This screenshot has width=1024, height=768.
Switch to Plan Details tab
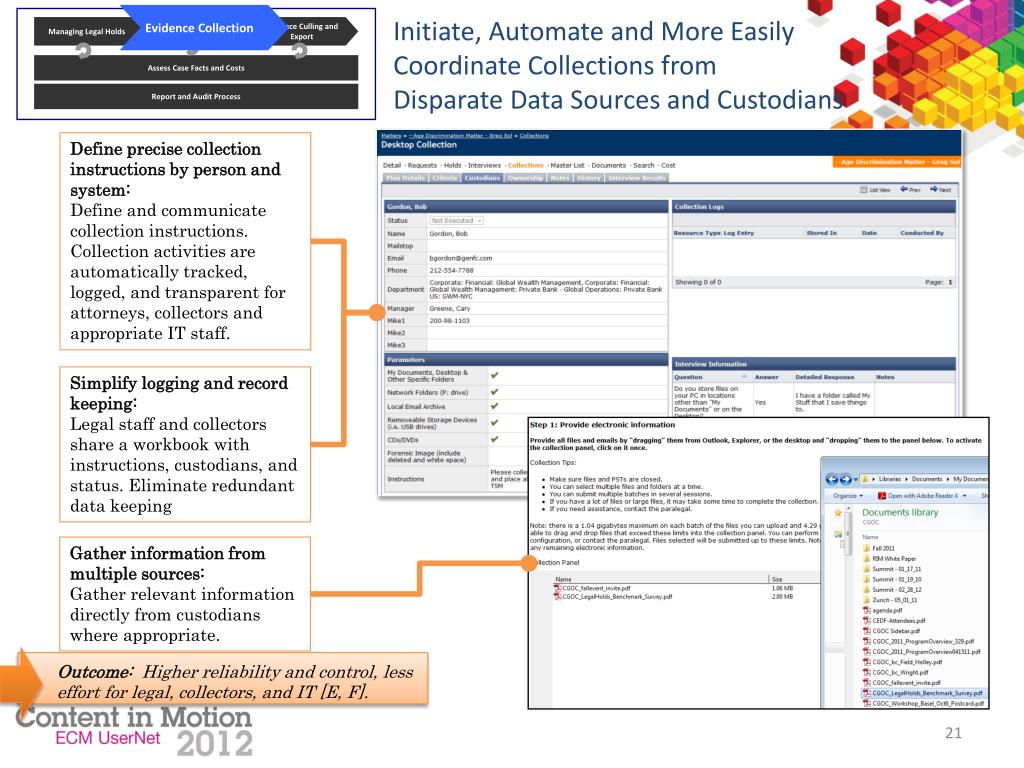pos(405,178)
